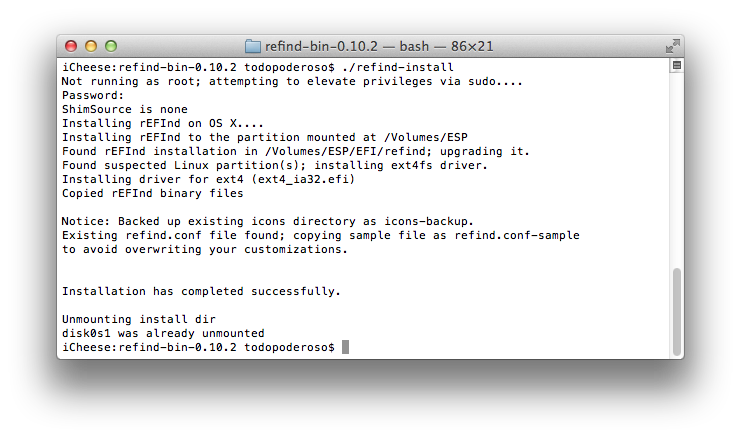741x438 pixels.
Task: Click the gray cursor block at the prompt
Action: click(345, 347)
